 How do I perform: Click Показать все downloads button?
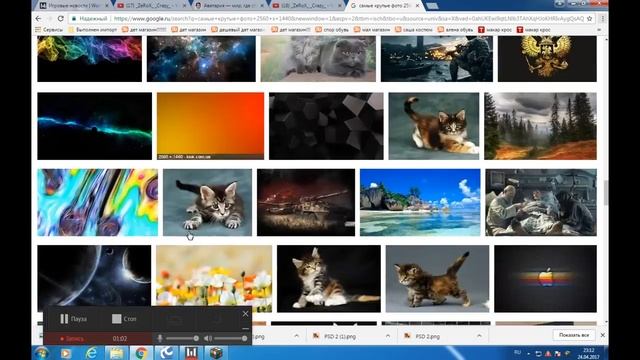click(573, 335)
